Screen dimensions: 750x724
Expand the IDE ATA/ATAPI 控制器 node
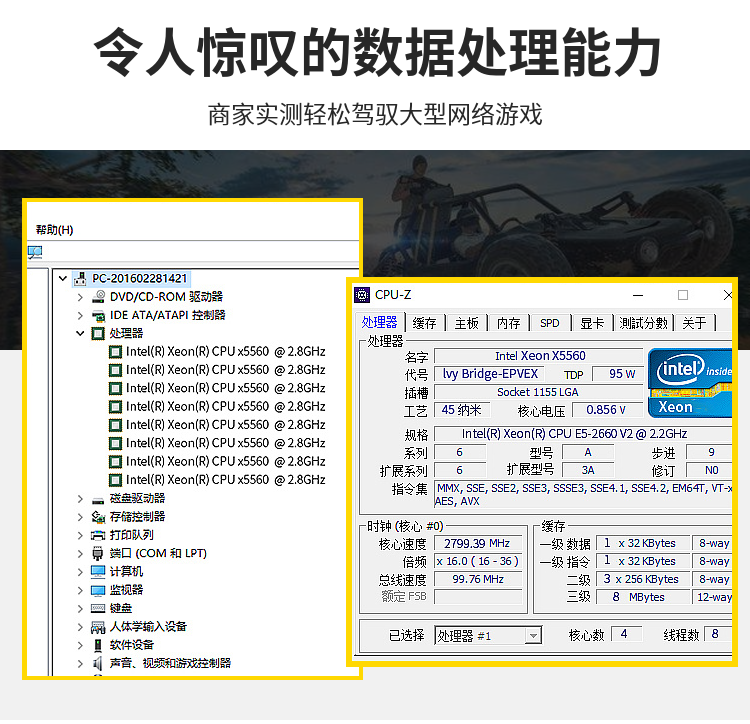[80, 316]
